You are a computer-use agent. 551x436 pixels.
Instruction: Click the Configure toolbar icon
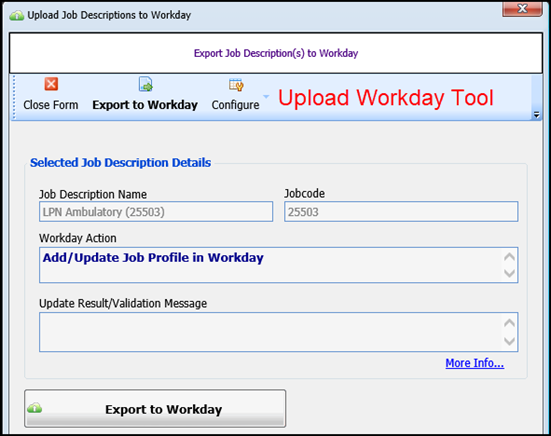236,85
